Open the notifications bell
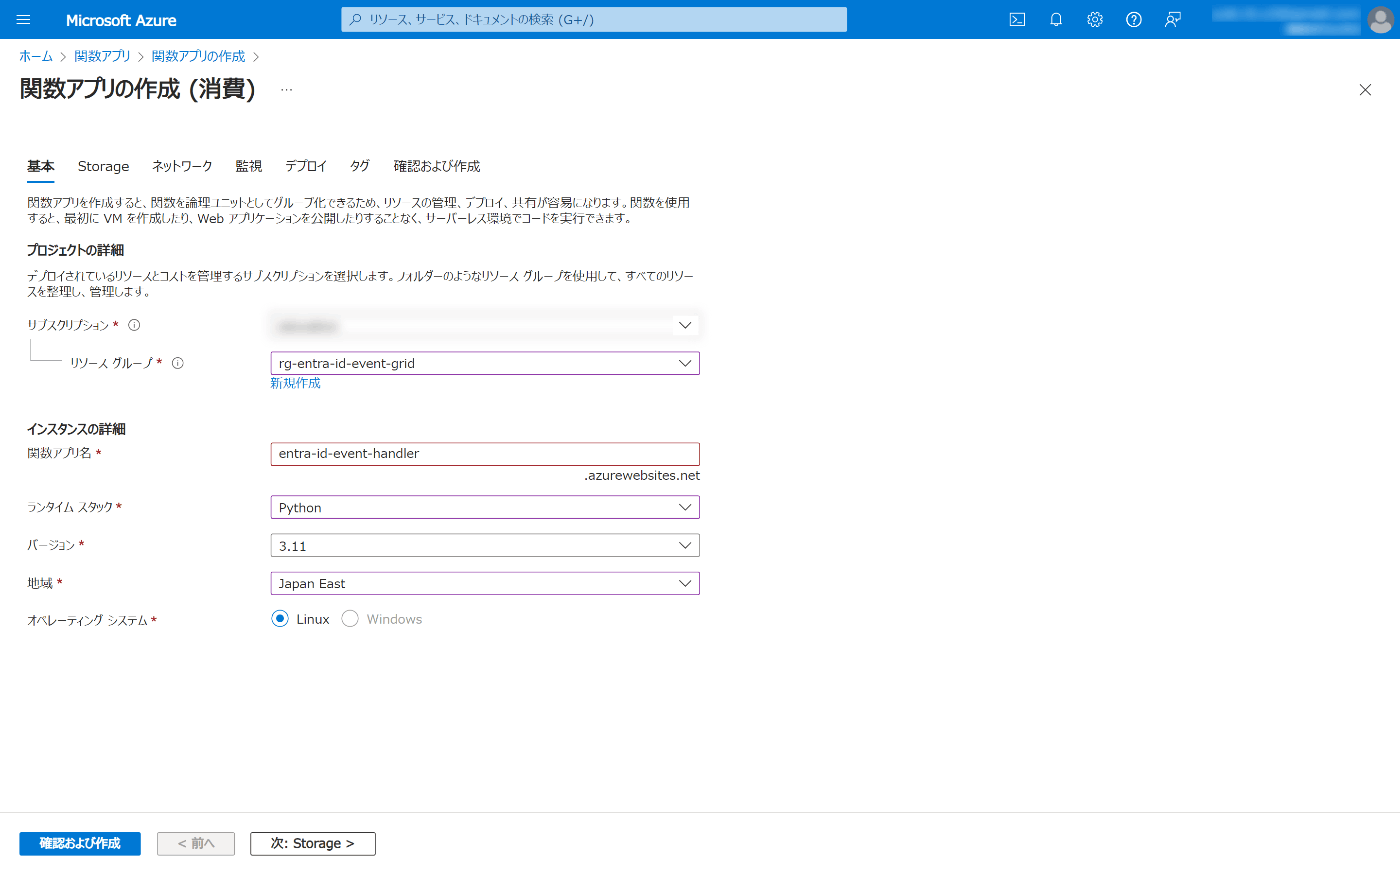The width and height of the screenshot is (1400, 875). [1056, 20]
